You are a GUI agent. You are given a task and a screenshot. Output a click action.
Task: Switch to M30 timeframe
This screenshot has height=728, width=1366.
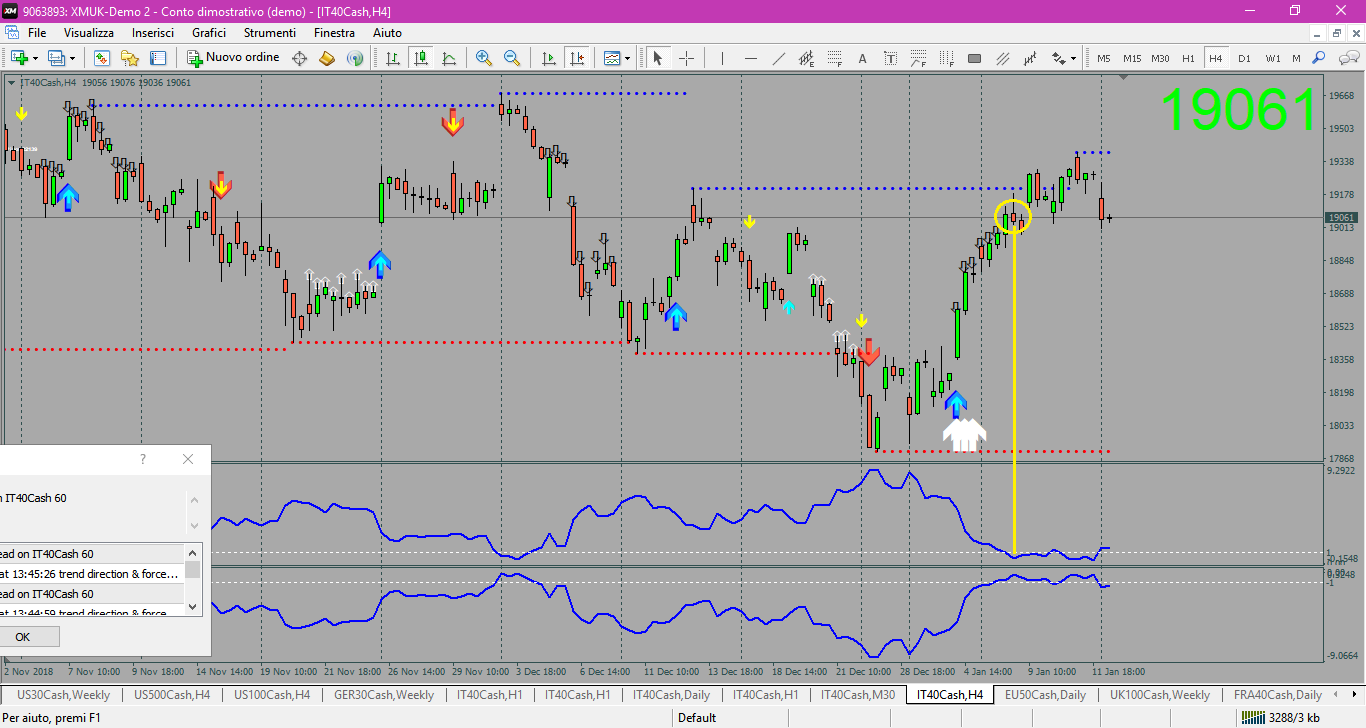tap(1160, 58)
